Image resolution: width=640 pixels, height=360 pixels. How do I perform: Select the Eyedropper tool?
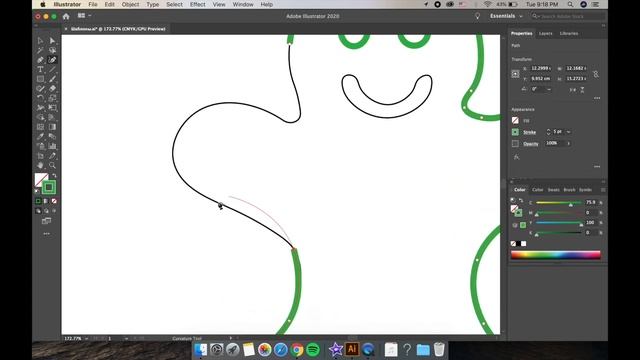tap(40, 136)
